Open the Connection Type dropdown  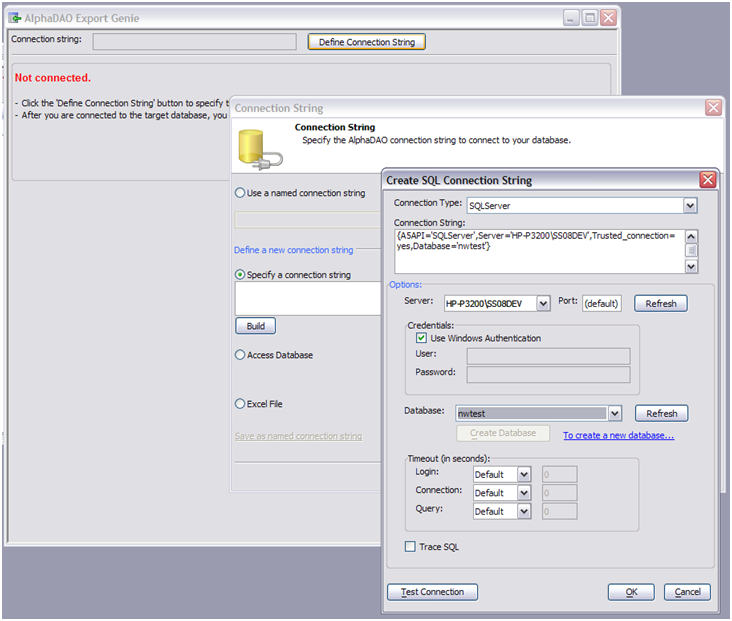(690, 205)
